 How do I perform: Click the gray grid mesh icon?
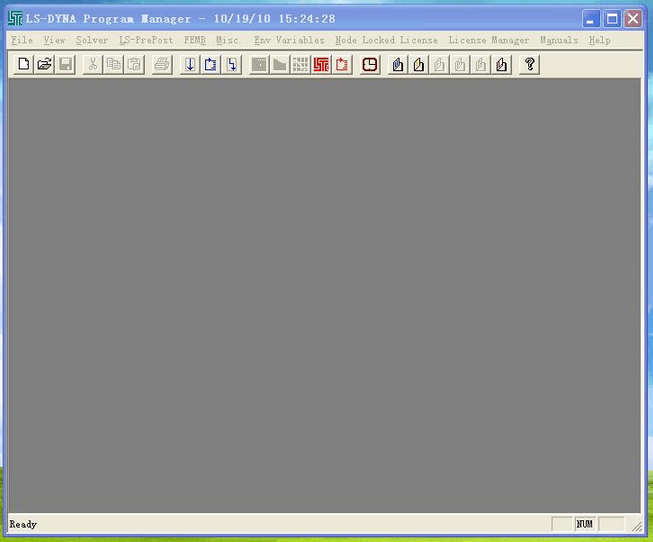[x=300, y=64]
